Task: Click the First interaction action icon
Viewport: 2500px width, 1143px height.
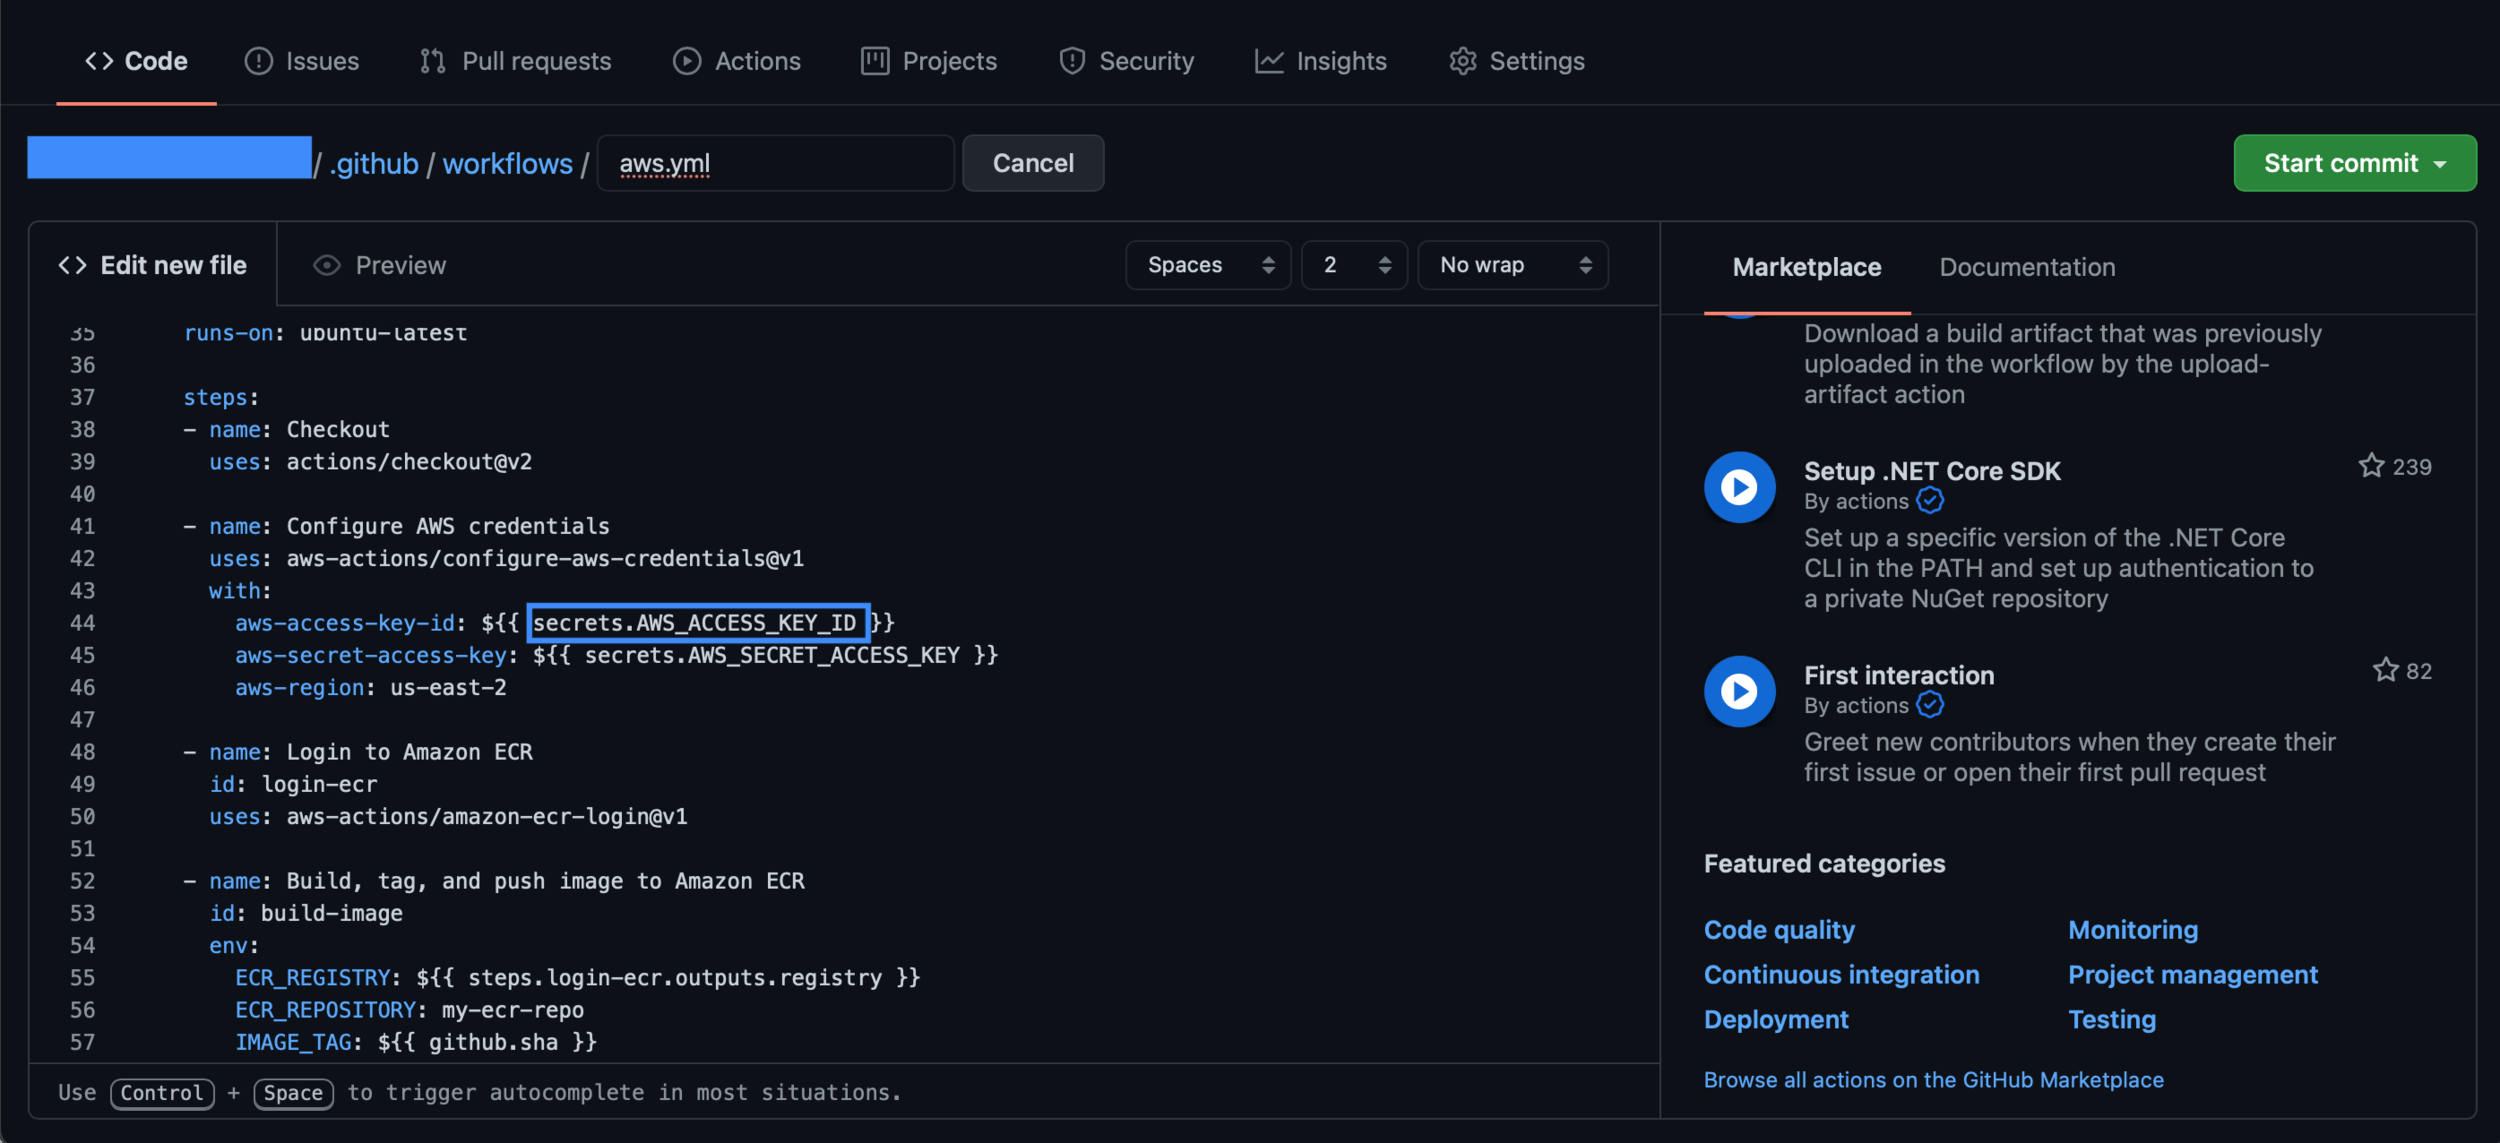Action: [1738, 690]
